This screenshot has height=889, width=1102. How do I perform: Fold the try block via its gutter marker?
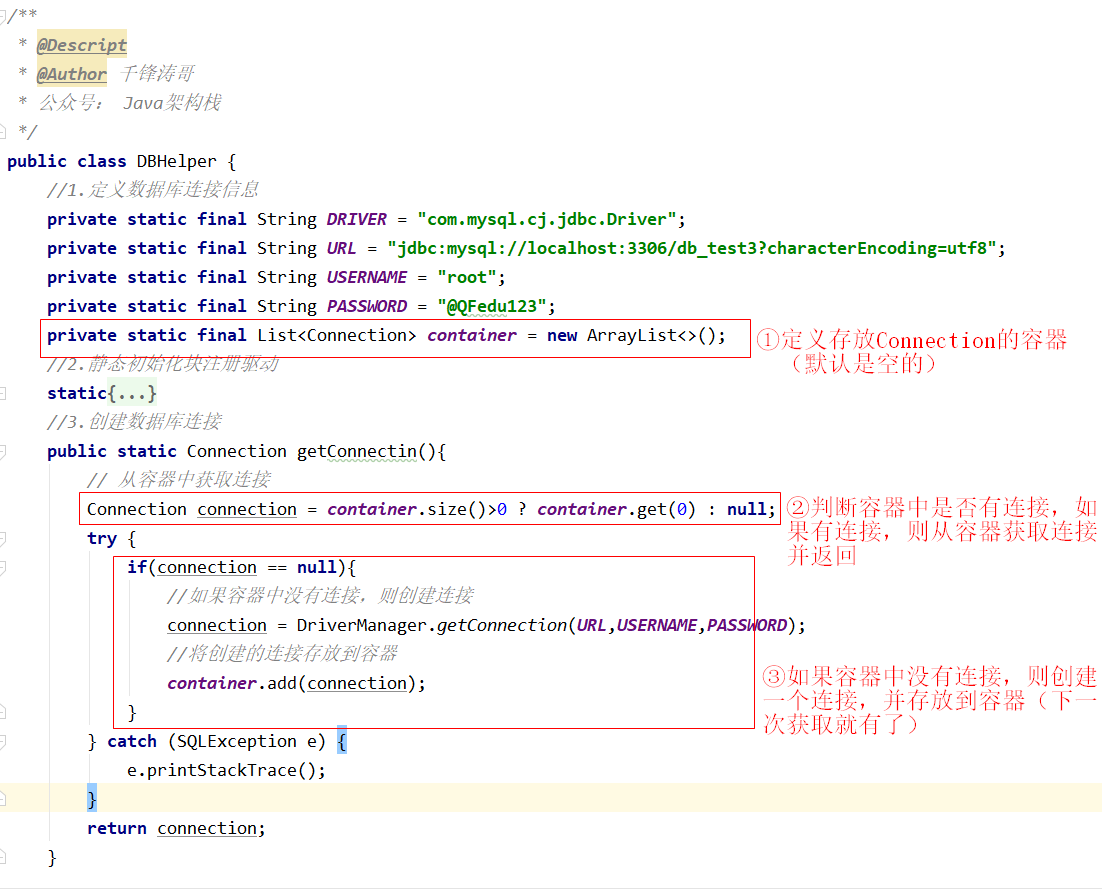(x=4, y=539)
